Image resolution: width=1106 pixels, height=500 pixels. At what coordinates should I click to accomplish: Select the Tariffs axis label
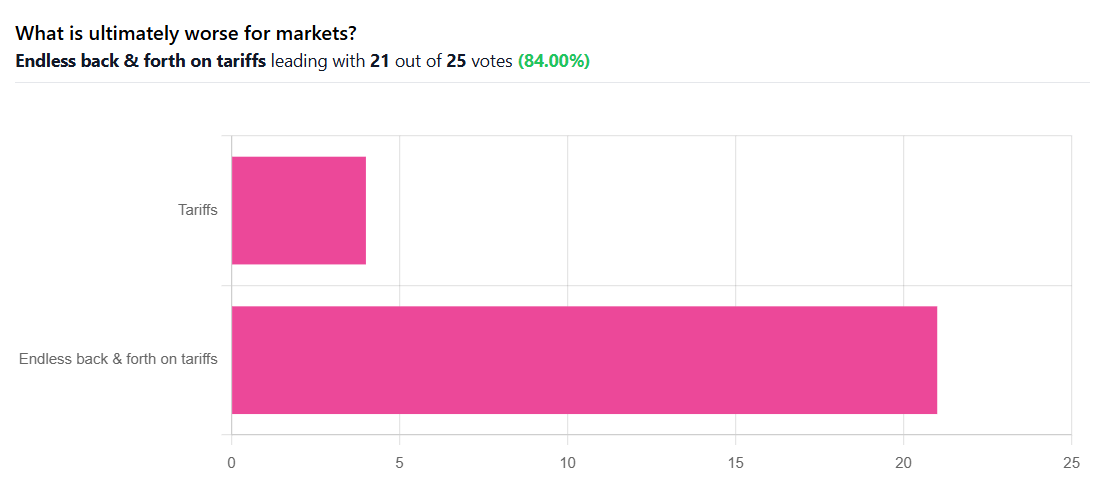click(198, 210)
